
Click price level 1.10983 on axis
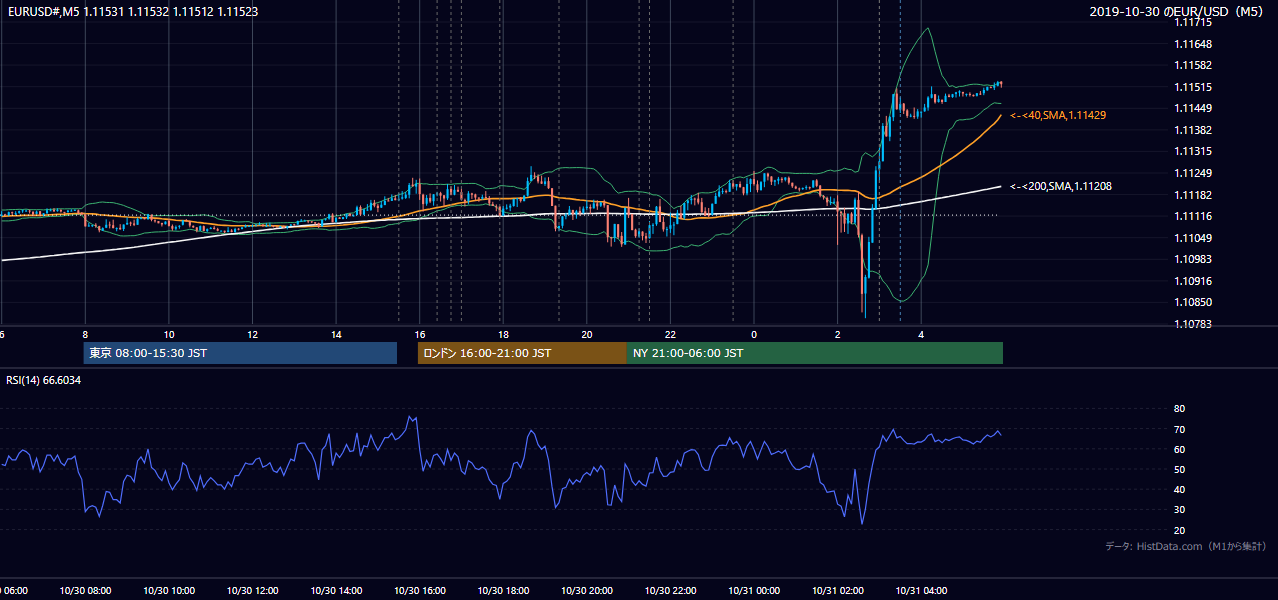tap(1194, 259)
